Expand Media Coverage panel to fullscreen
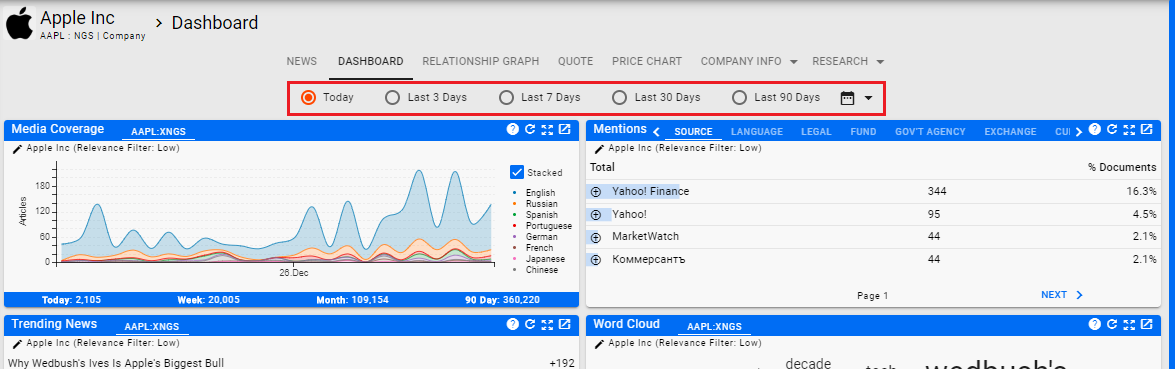This screenshot has width=1175, height=369. click(547, 129)
